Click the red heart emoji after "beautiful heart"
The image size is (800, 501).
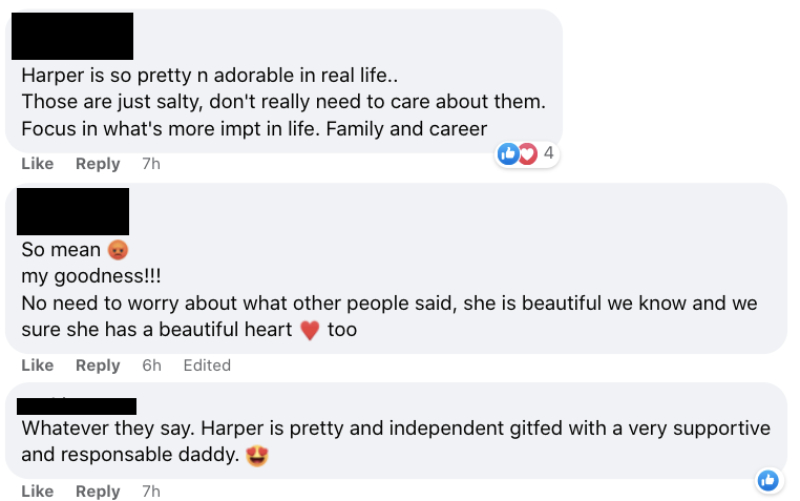[x=310, y=330]
